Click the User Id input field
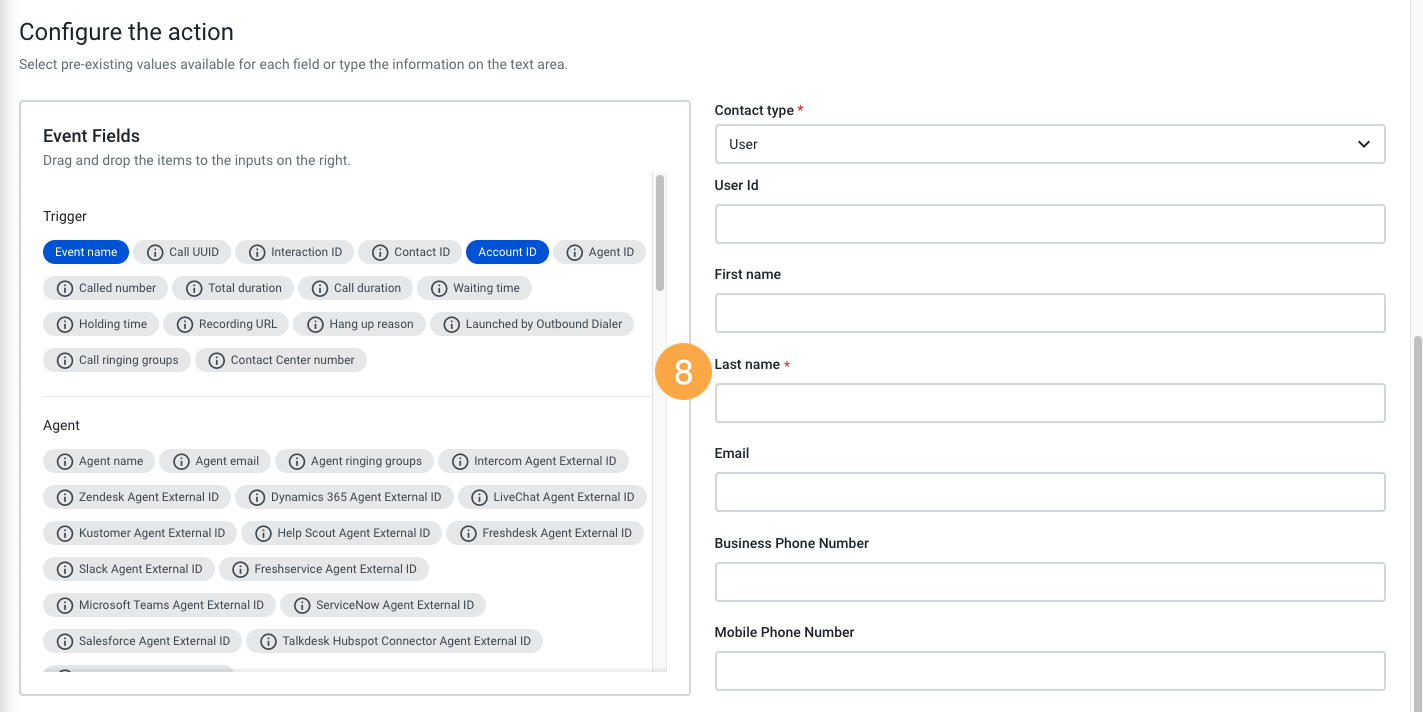 tap(1049, 222)
